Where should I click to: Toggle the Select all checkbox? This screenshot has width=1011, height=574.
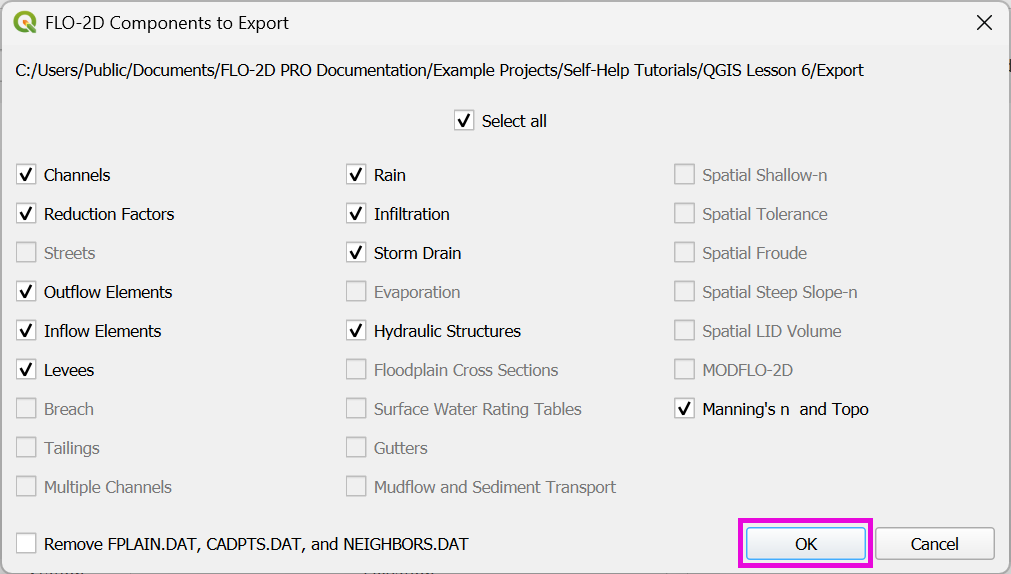[464, 121]
